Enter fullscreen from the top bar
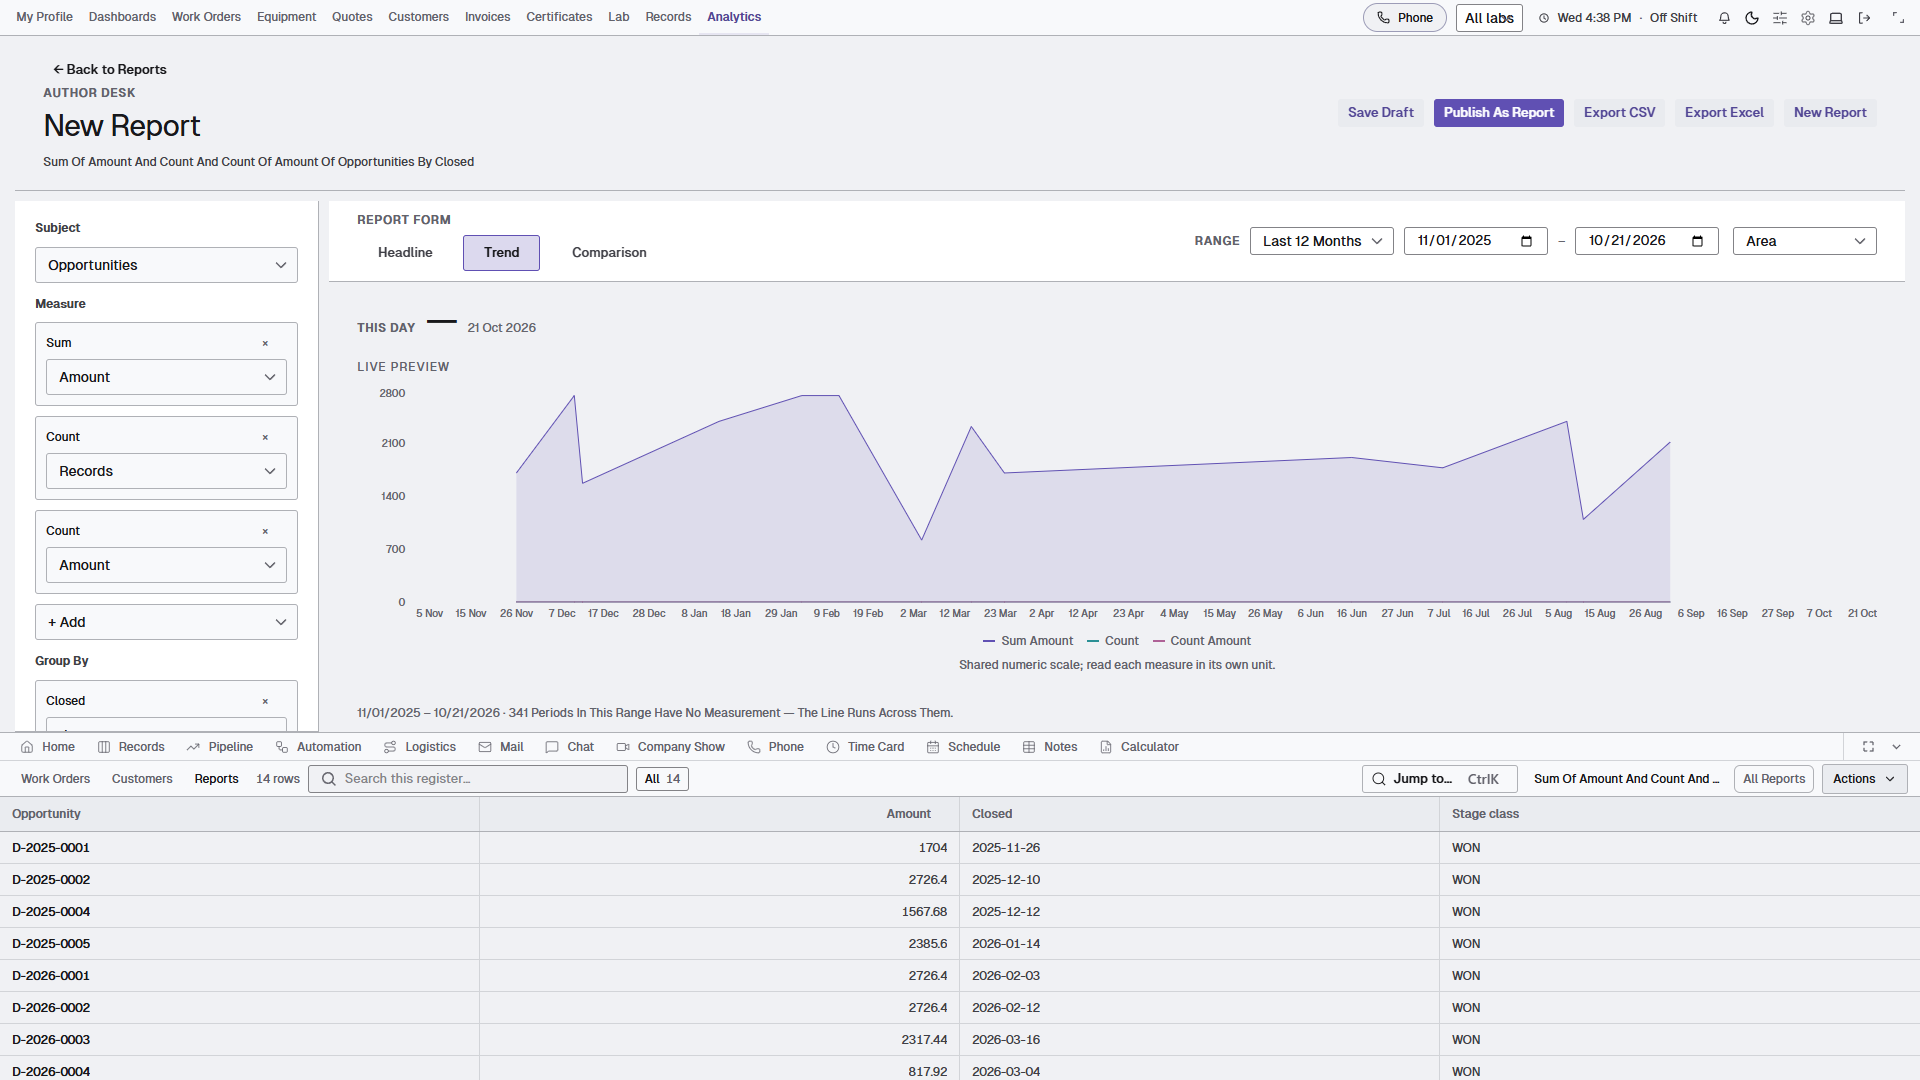 coord(1898,18)
